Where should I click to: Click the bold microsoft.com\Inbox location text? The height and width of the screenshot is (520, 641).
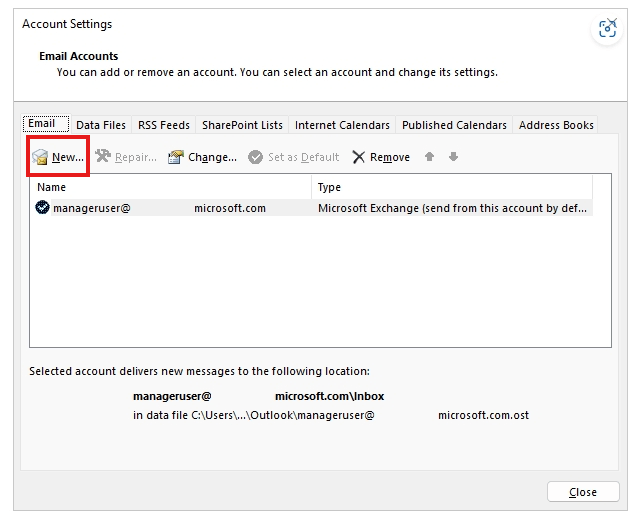(329, 396)
